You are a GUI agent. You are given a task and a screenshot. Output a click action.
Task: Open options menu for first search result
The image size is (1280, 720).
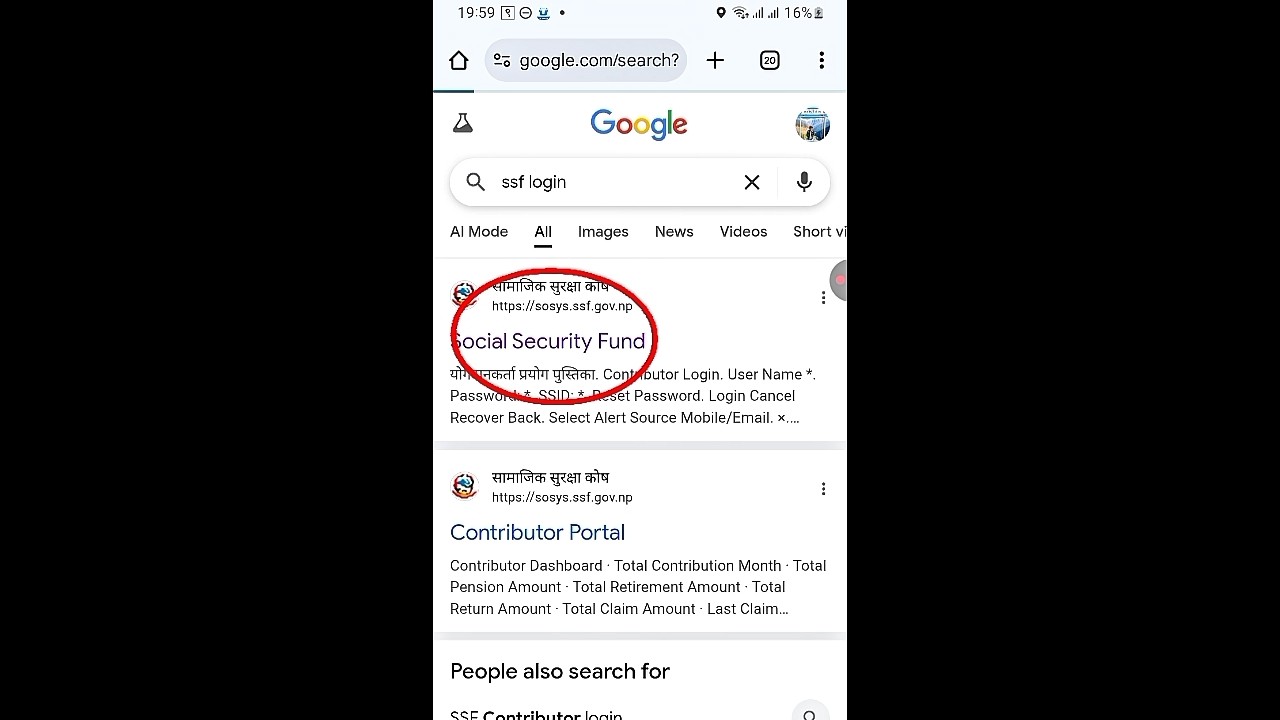point(823,298)
